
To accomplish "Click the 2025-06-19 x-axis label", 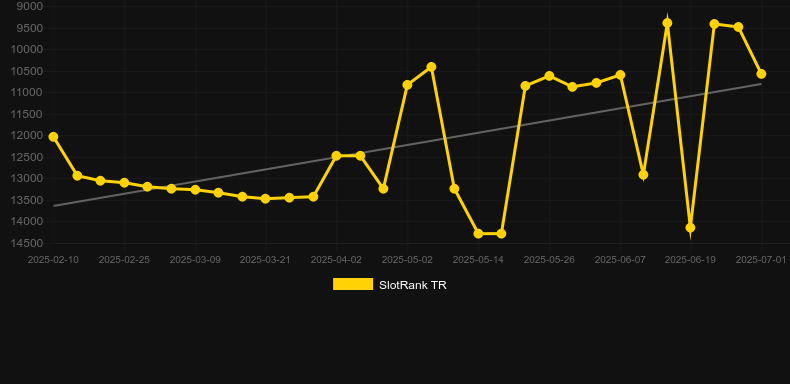I will [690, 260].
